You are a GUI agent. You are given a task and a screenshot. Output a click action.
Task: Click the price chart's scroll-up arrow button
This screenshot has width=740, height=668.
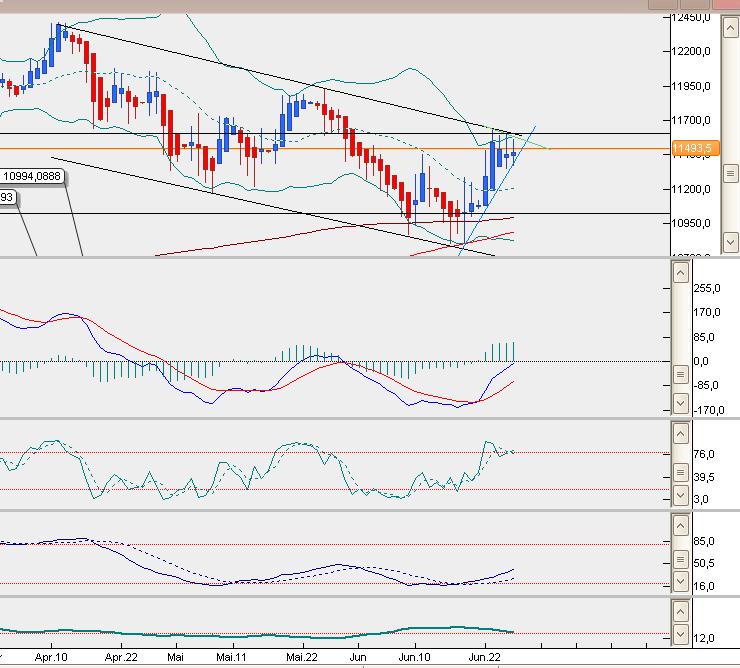(730, 28)
